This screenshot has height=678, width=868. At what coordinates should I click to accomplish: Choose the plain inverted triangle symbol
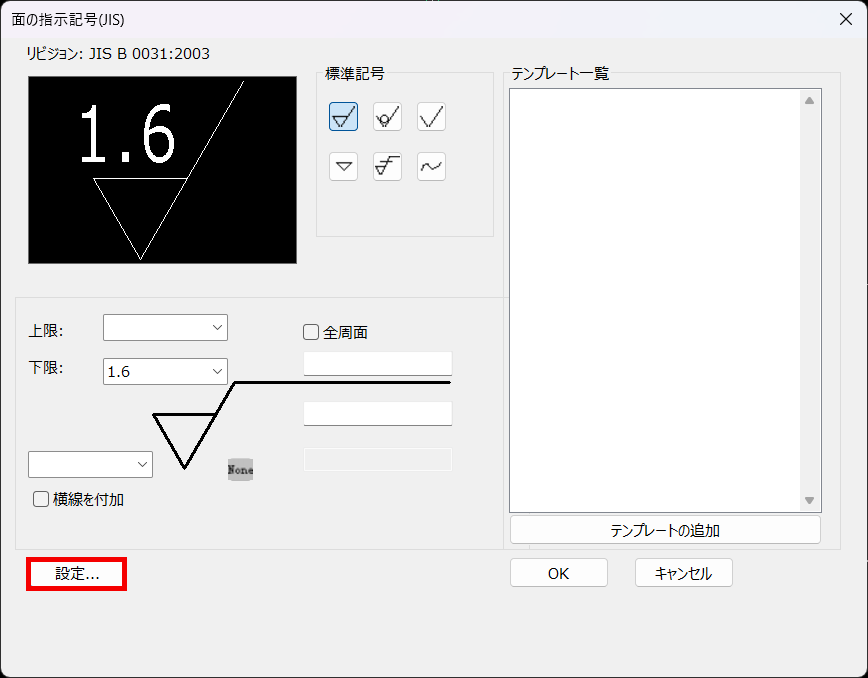pos(343,167)
